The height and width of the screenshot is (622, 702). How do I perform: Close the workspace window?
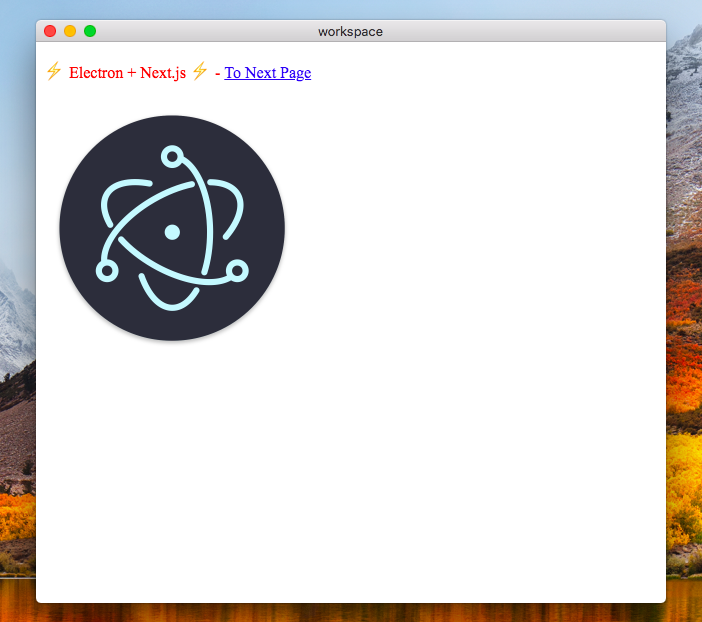(50, 31)
